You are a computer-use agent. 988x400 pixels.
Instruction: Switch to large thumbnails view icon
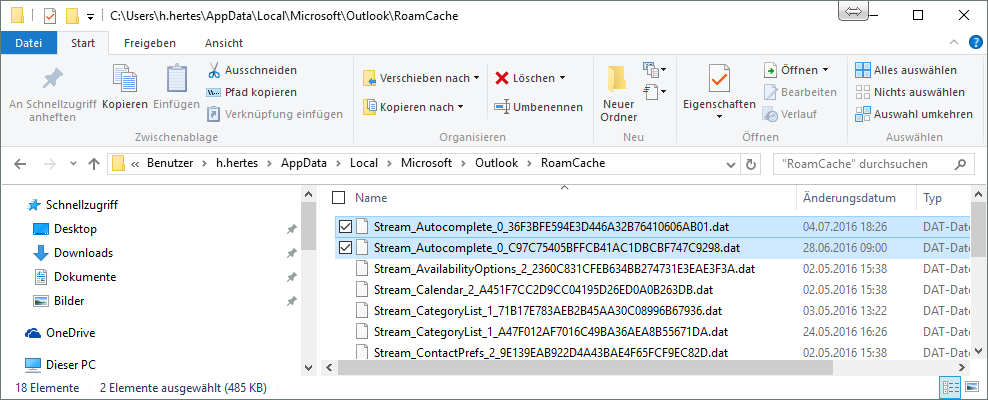pos(970,387)
